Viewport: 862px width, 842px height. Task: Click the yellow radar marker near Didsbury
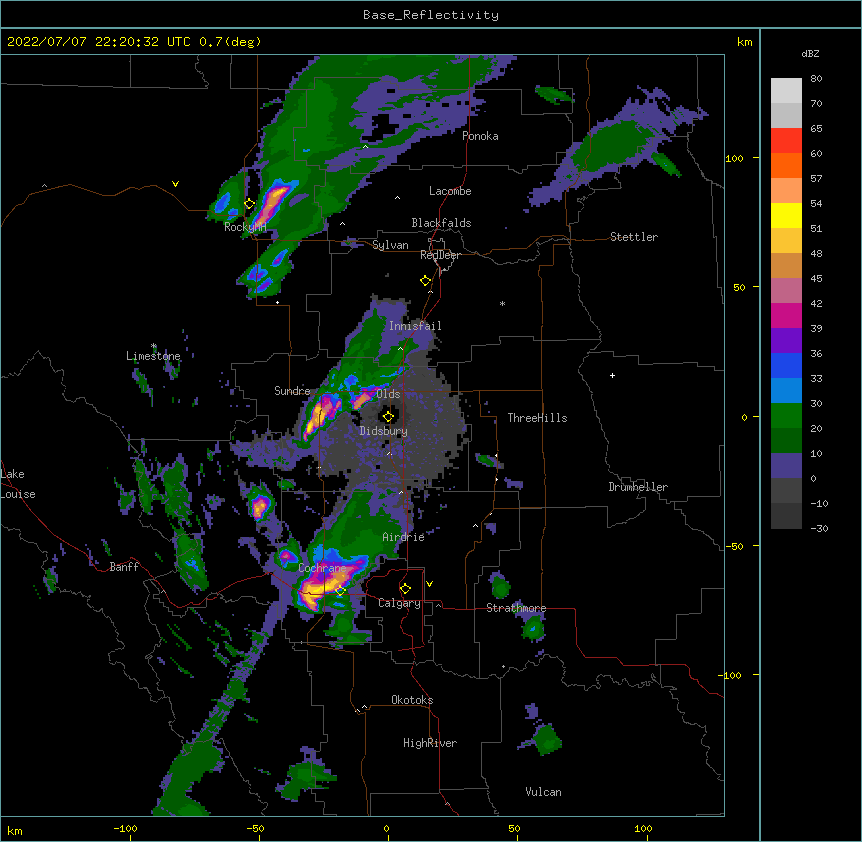(388, 416)
